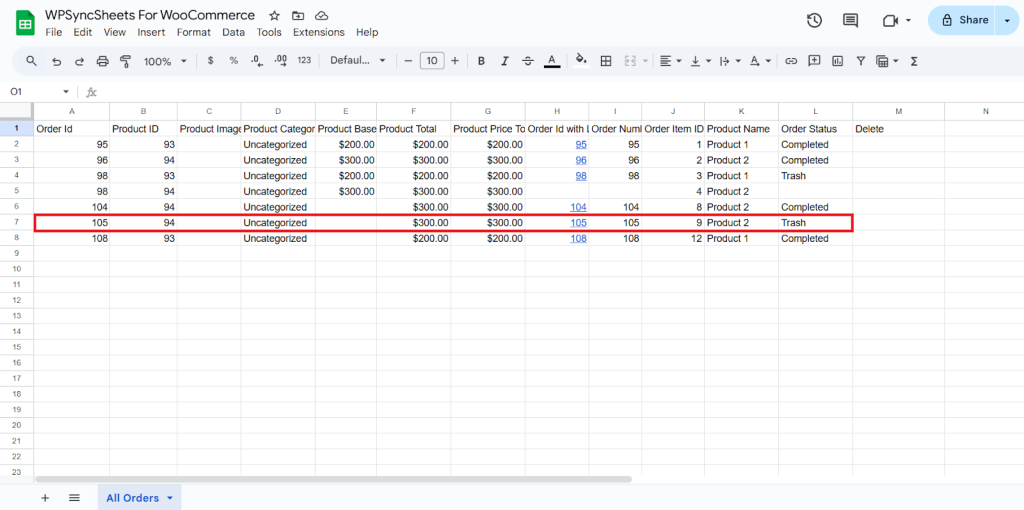Open the Edit menu
Image resolution: width=1024 pixels, height=510 pixels.
[83, 32]
